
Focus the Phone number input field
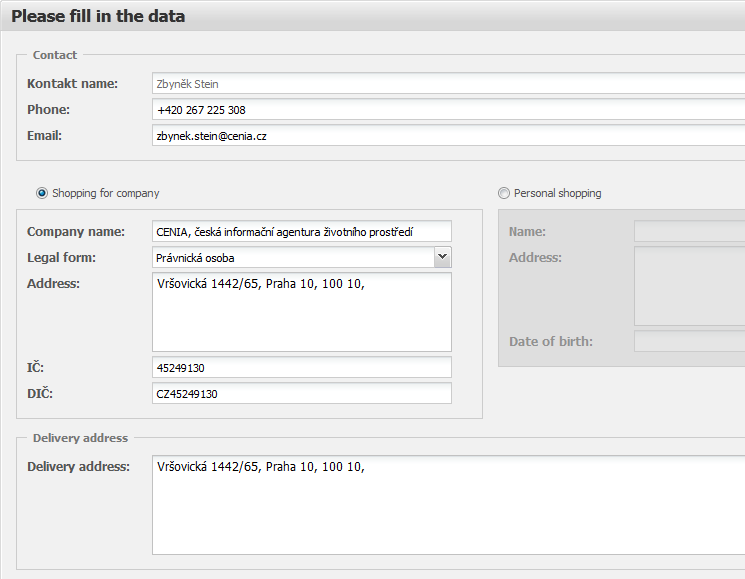click(x=449, y=110)
